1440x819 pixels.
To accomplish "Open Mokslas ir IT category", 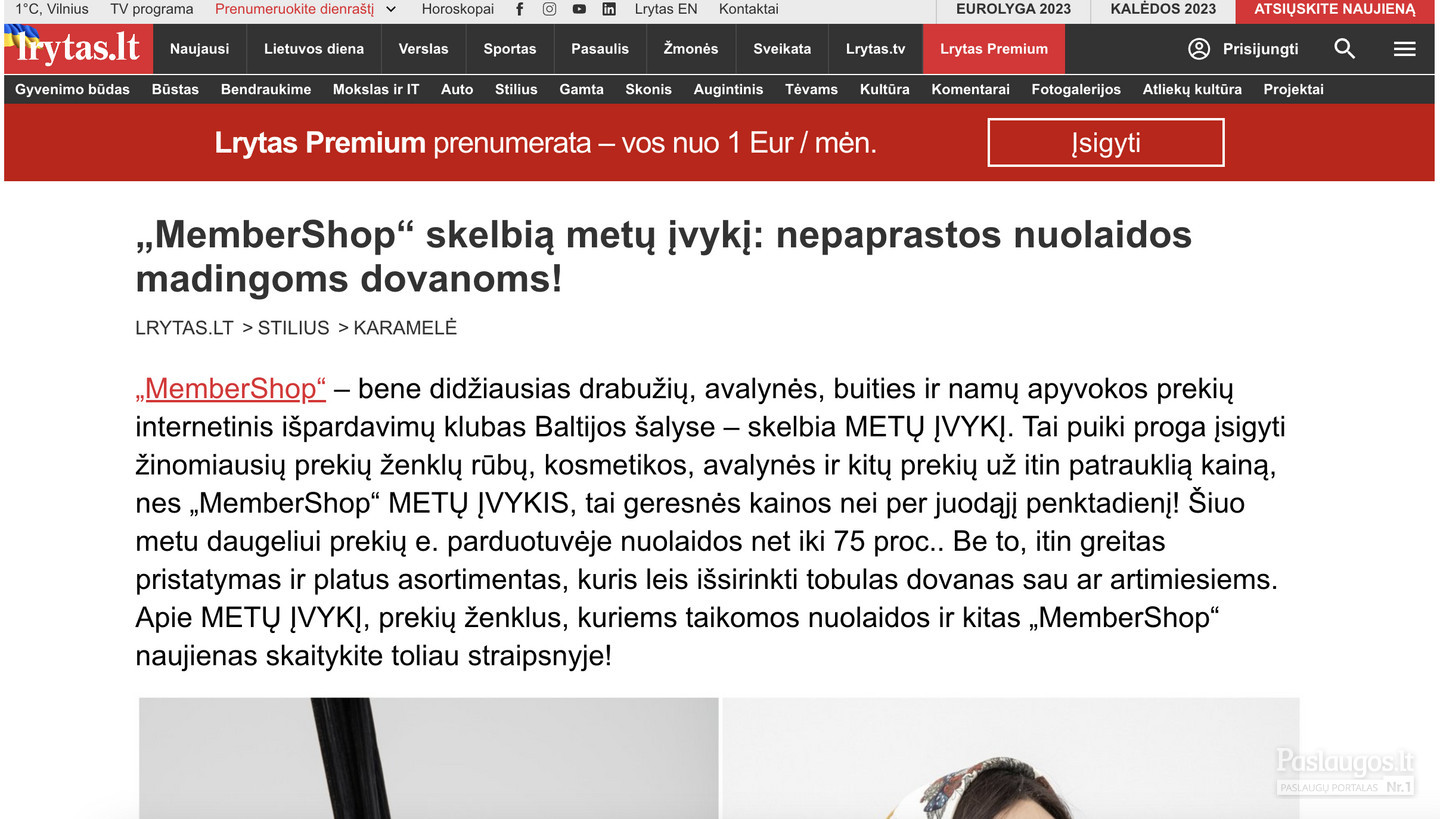I will [x=376, y=89].
